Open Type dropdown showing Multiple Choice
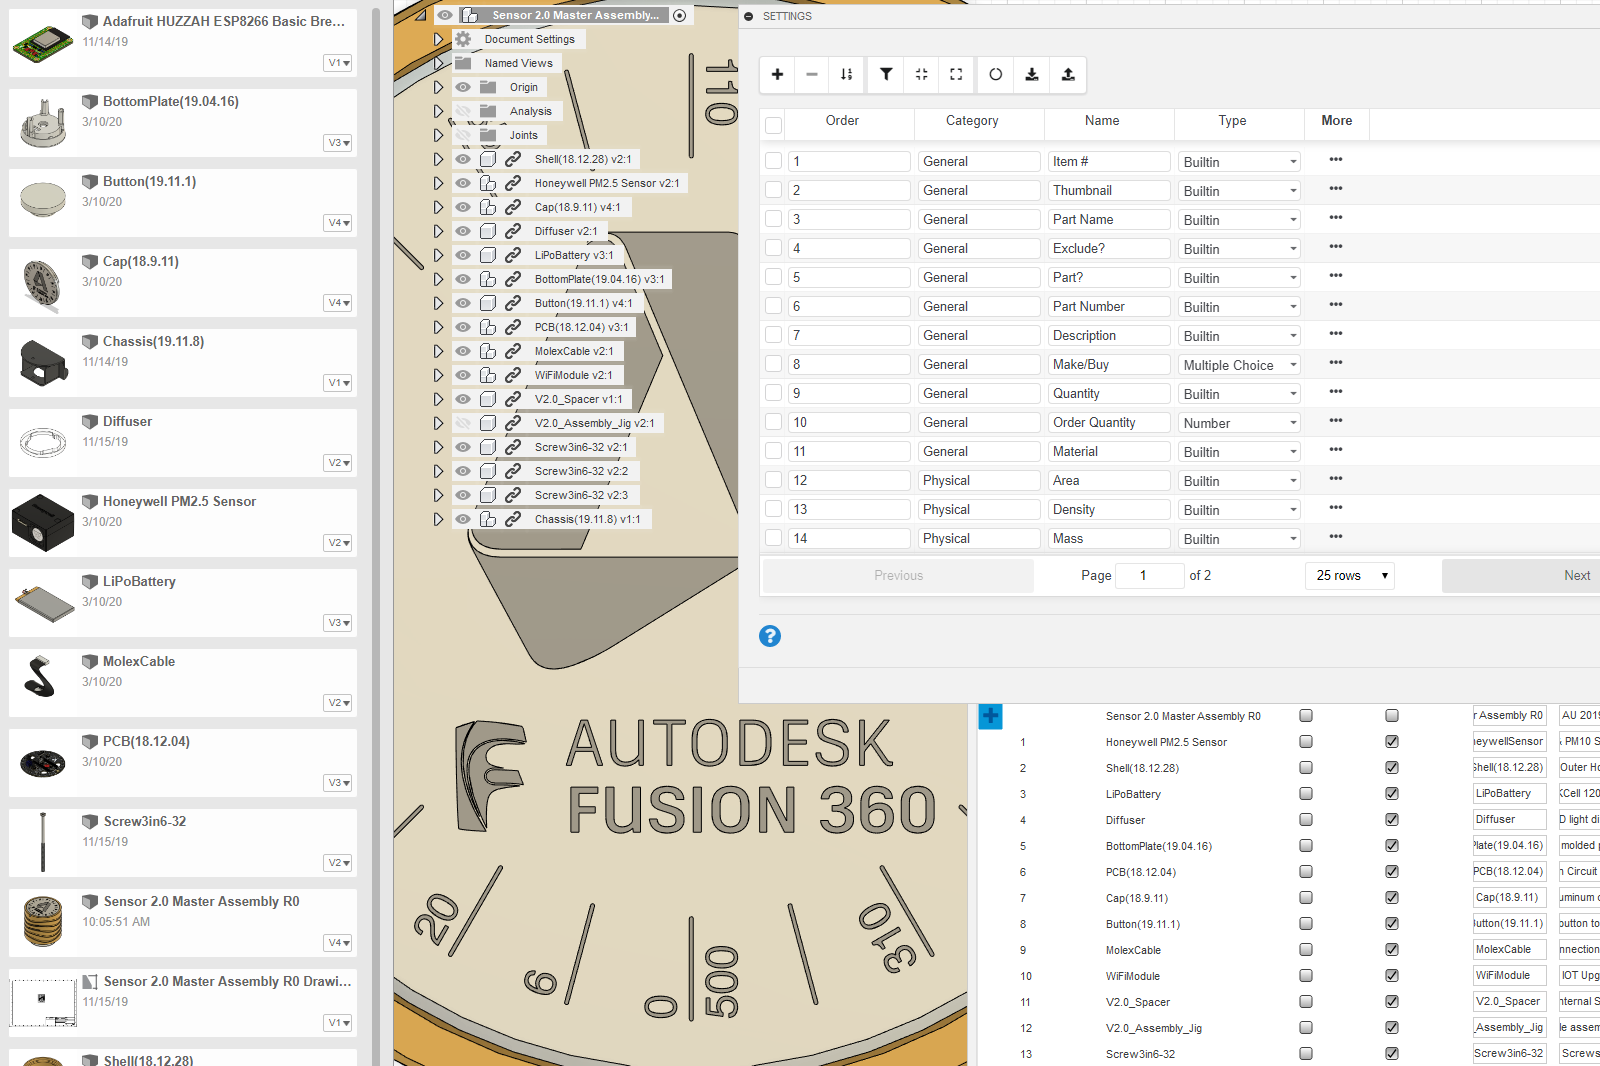The width and height of the screenshot is (1600, 1066). coord(1240,365)
